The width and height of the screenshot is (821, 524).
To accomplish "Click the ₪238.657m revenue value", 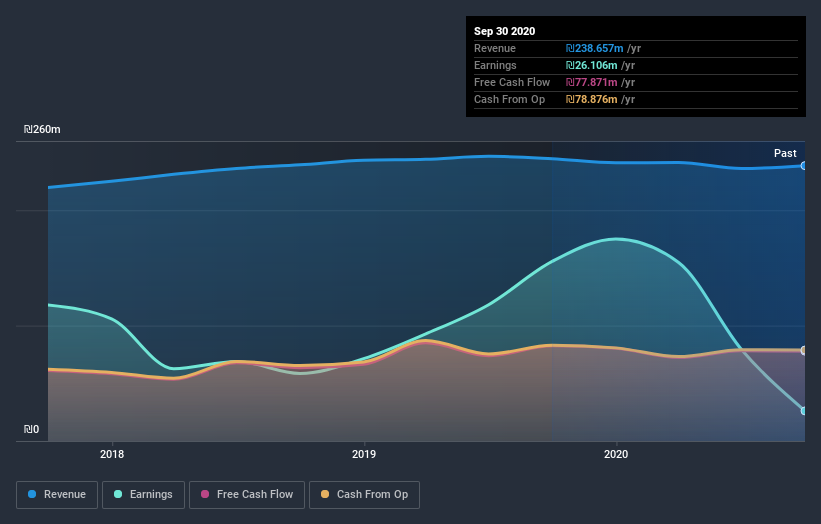I will (594, 48).
